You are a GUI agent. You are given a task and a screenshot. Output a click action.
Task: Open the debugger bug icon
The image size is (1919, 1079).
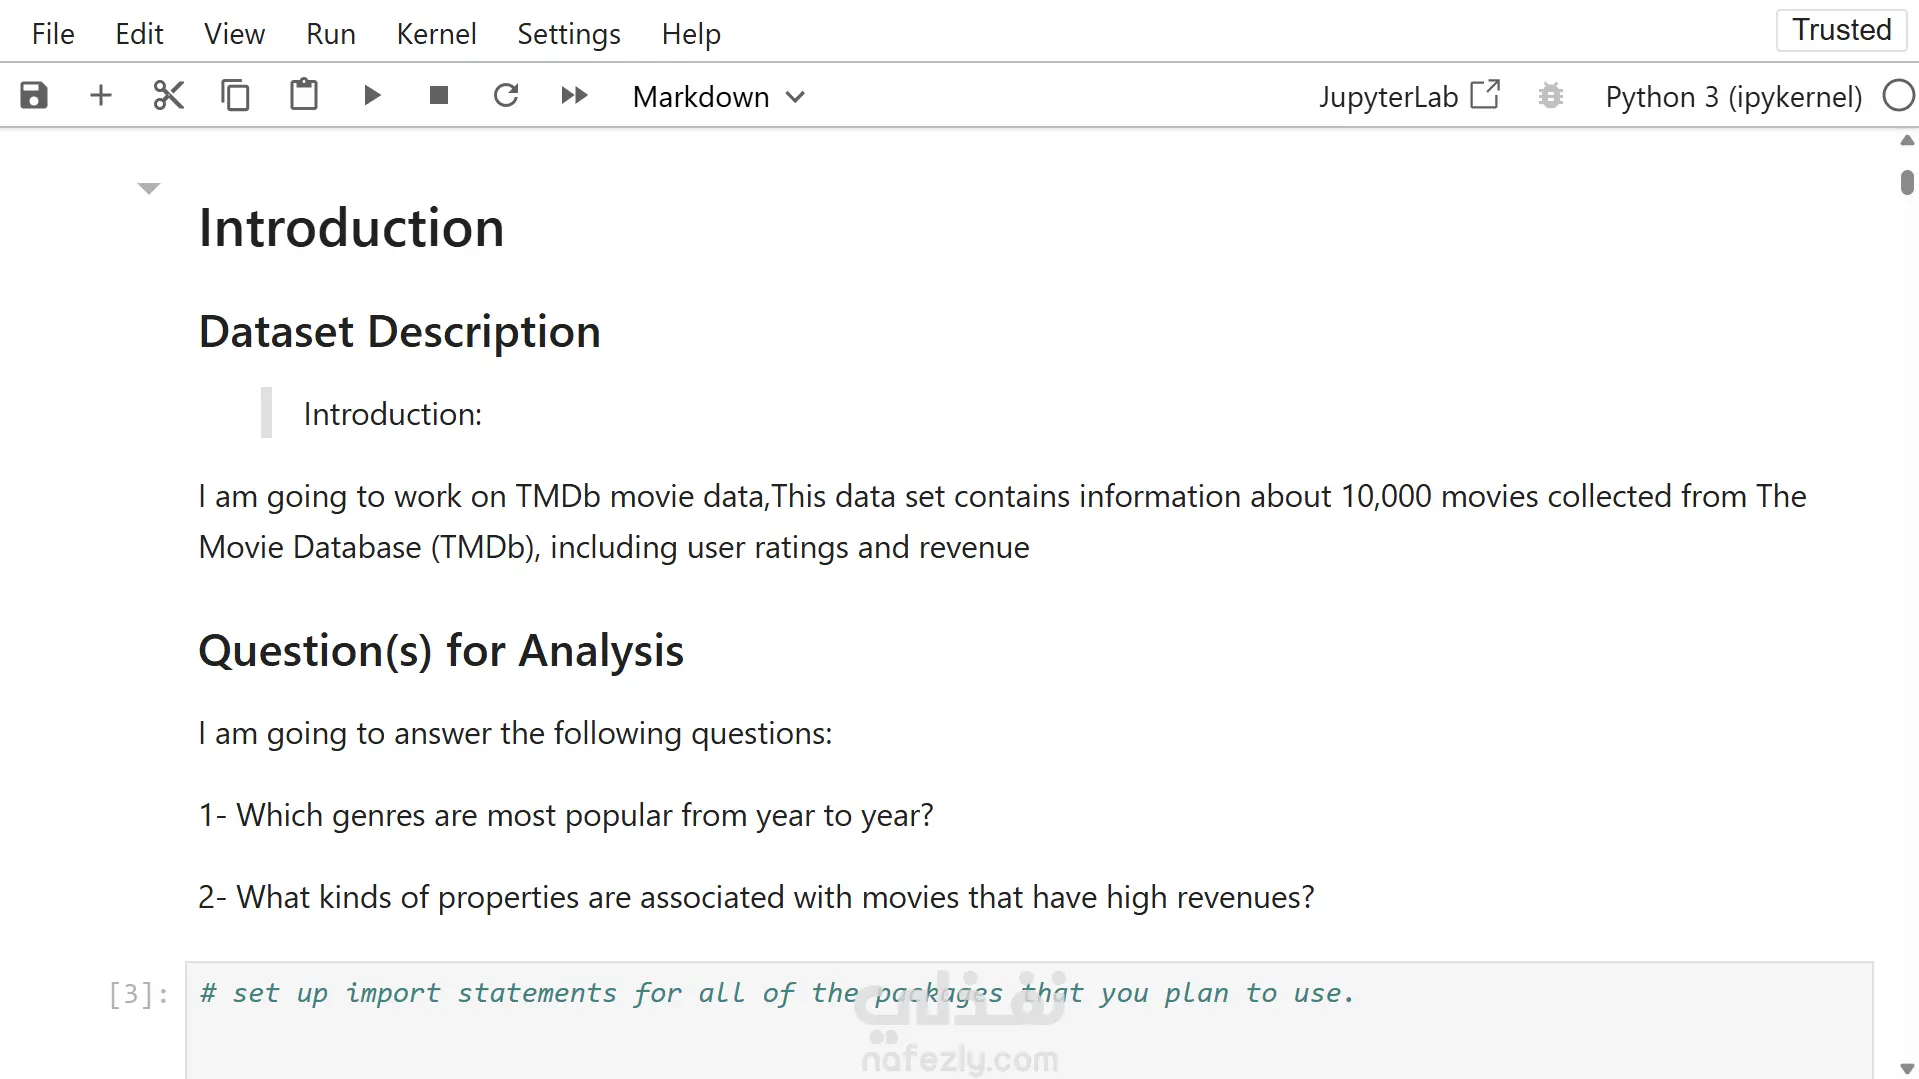tap(1550, 96)
